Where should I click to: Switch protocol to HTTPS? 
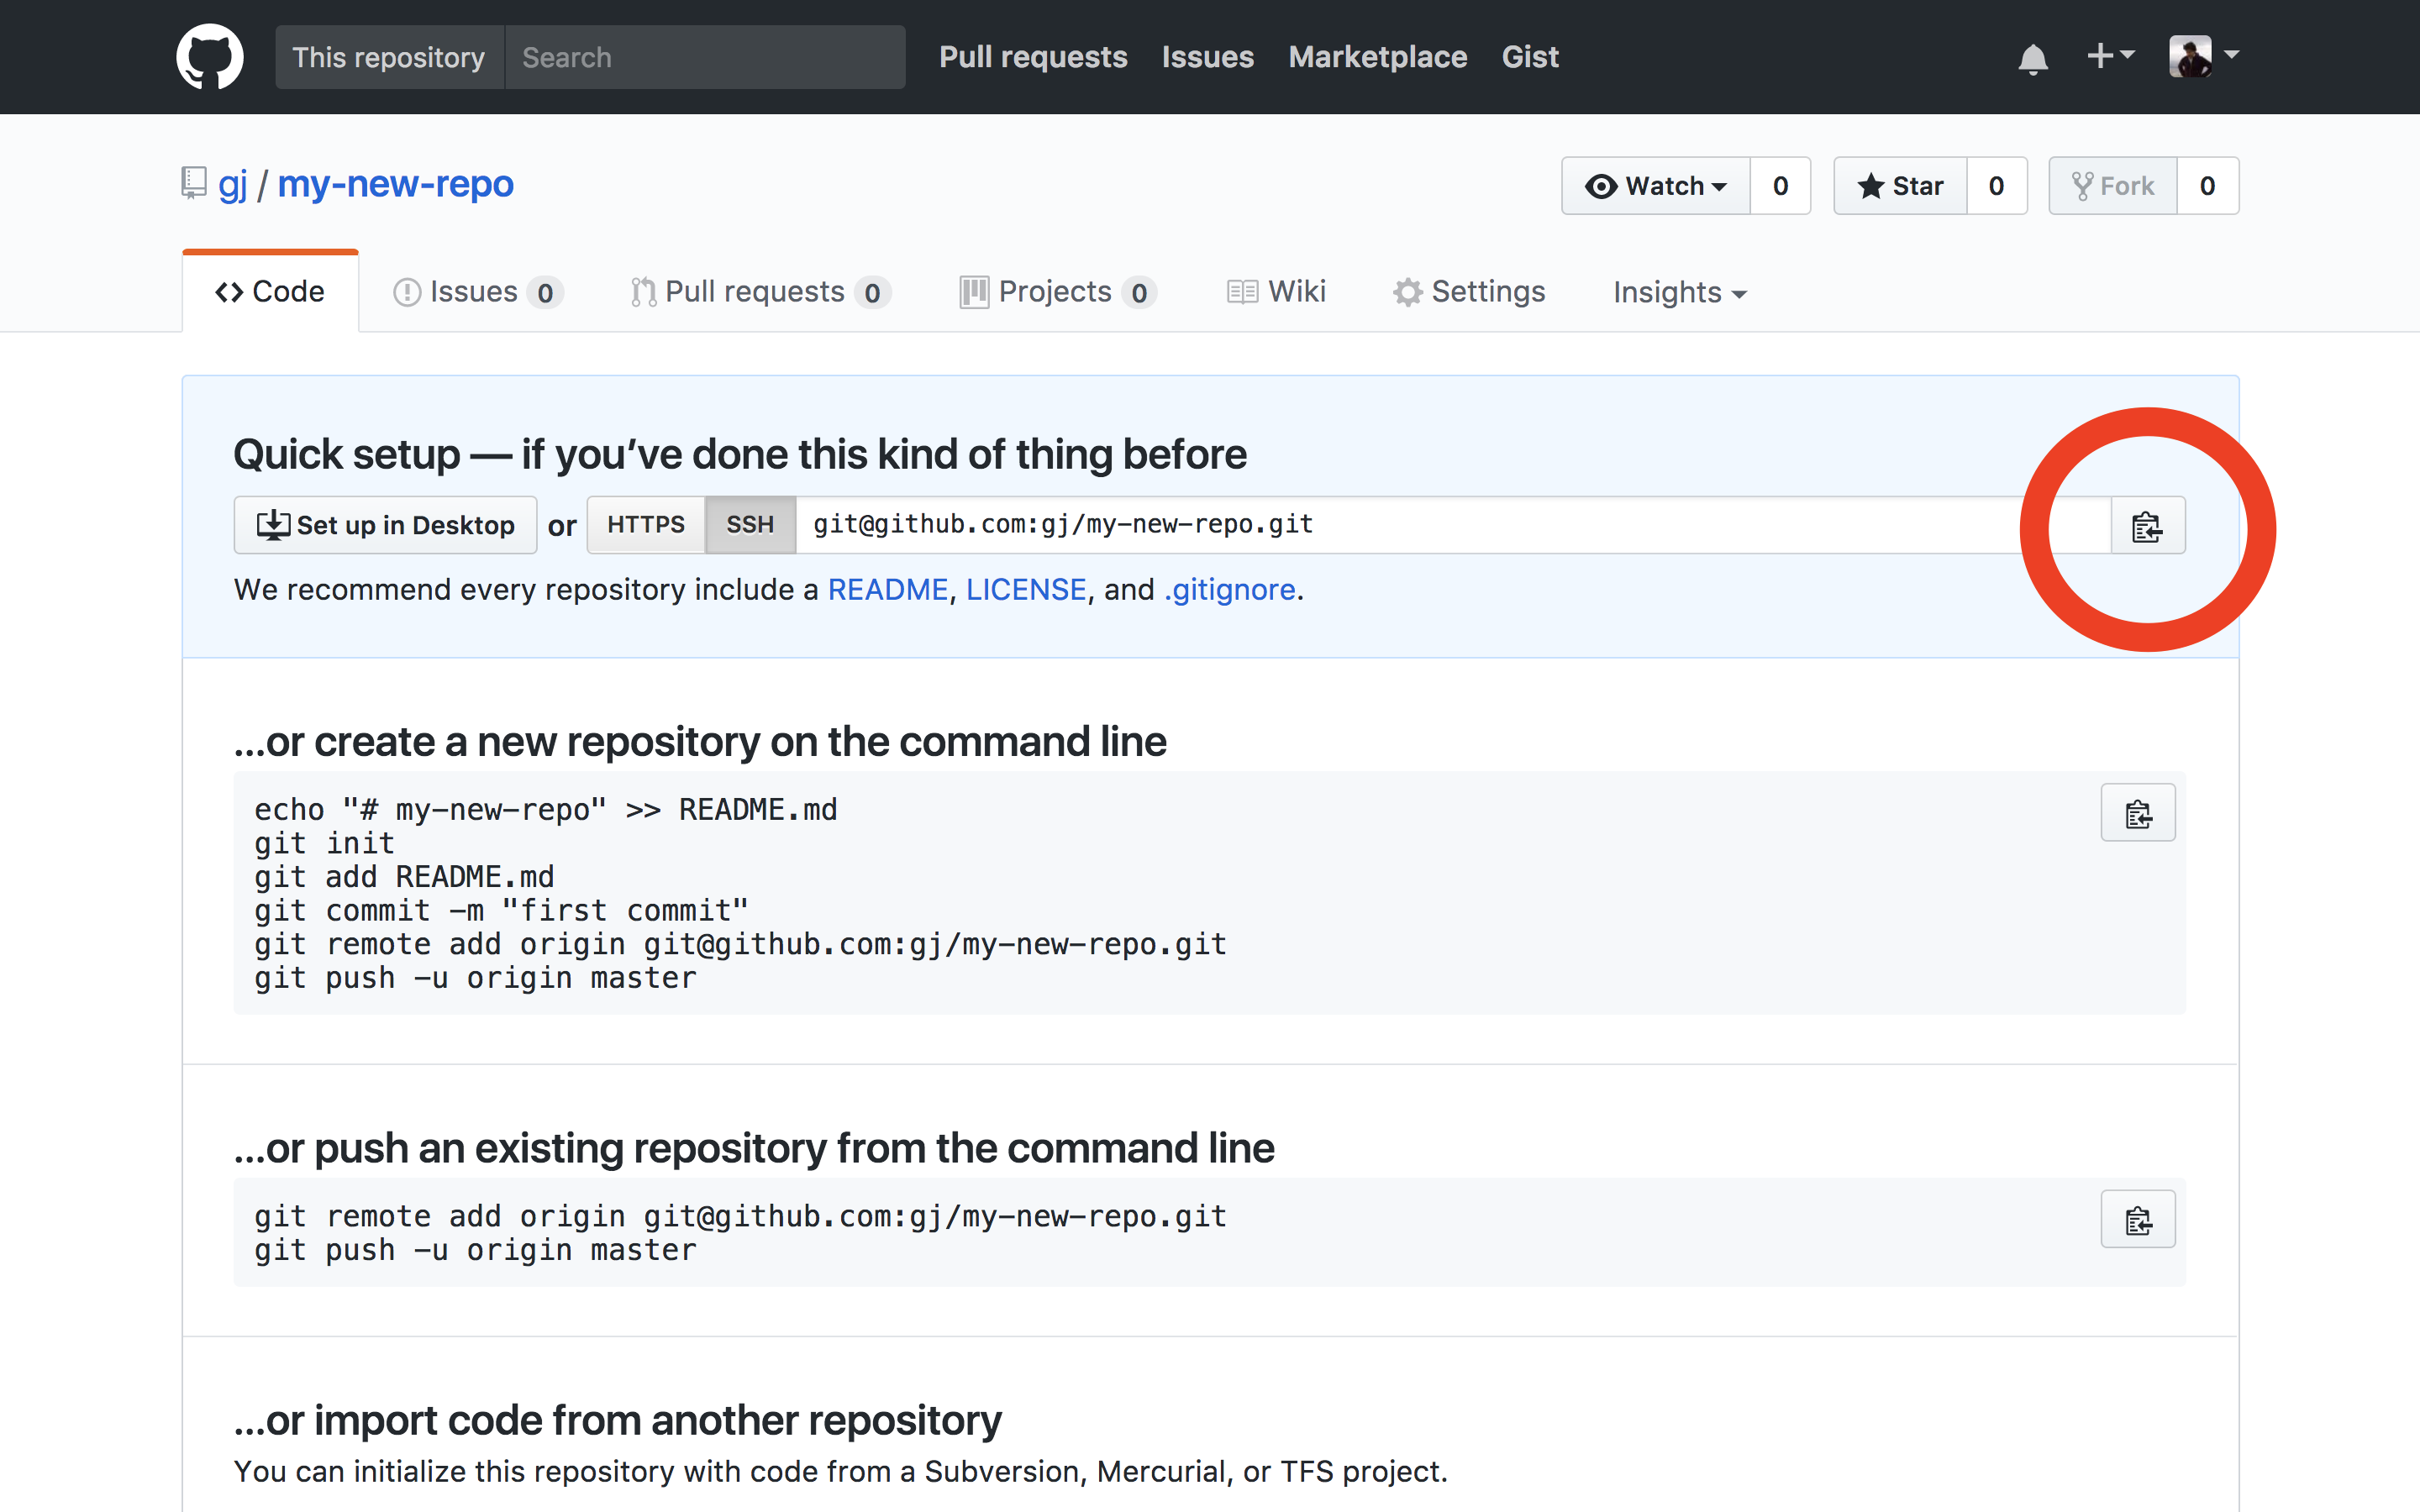(x=646, y=524)
